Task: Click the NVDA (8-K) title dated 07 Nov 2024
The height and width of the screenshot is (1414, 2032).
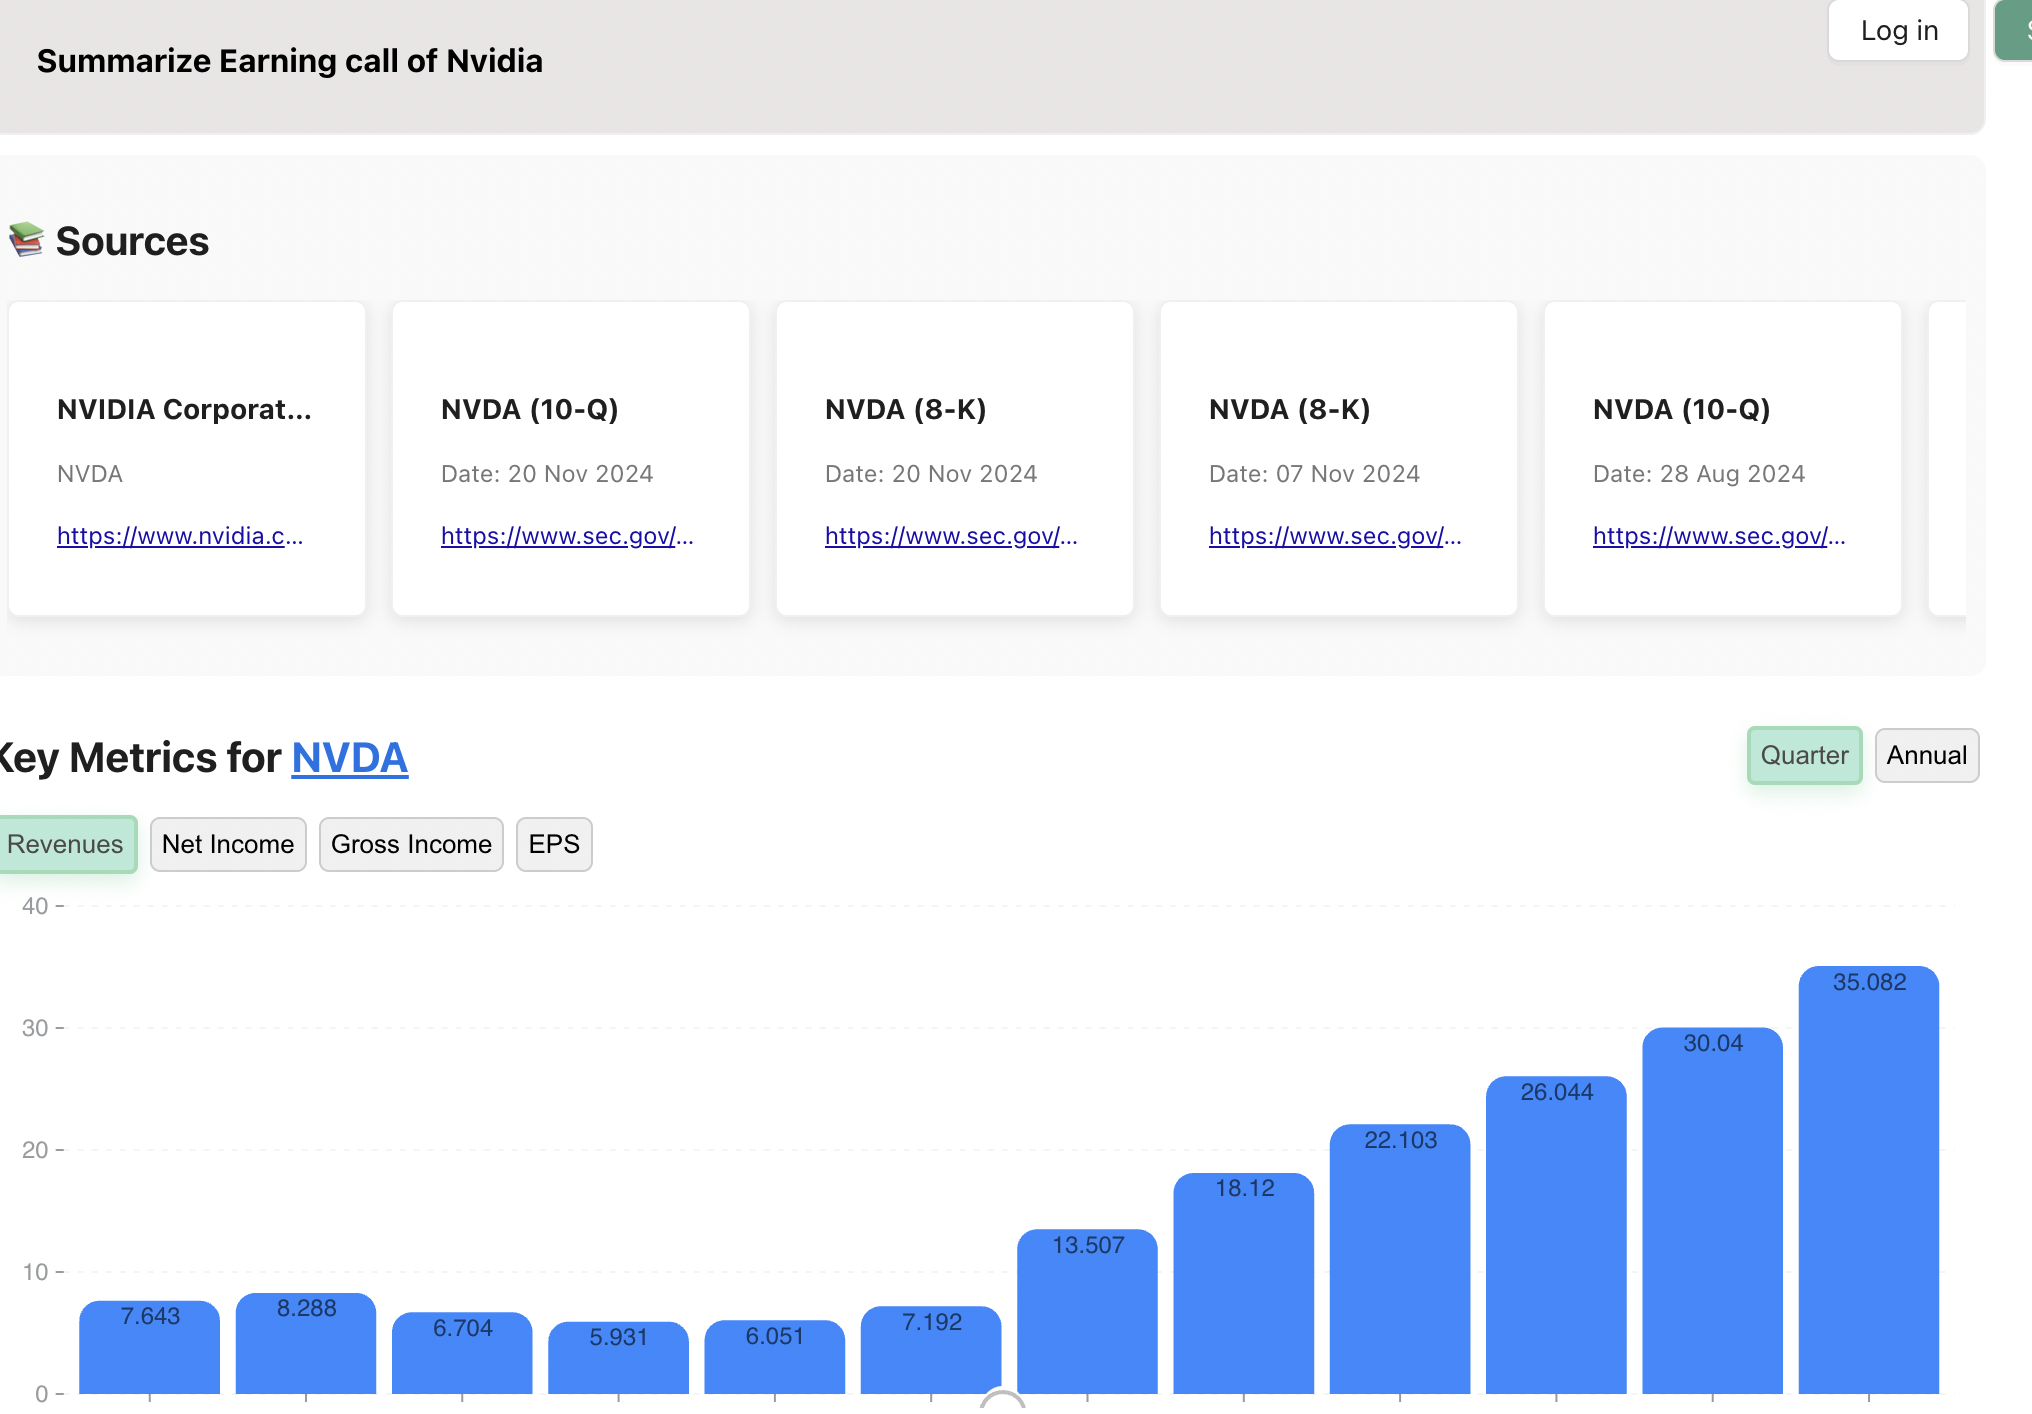Action: point(1289,409)
